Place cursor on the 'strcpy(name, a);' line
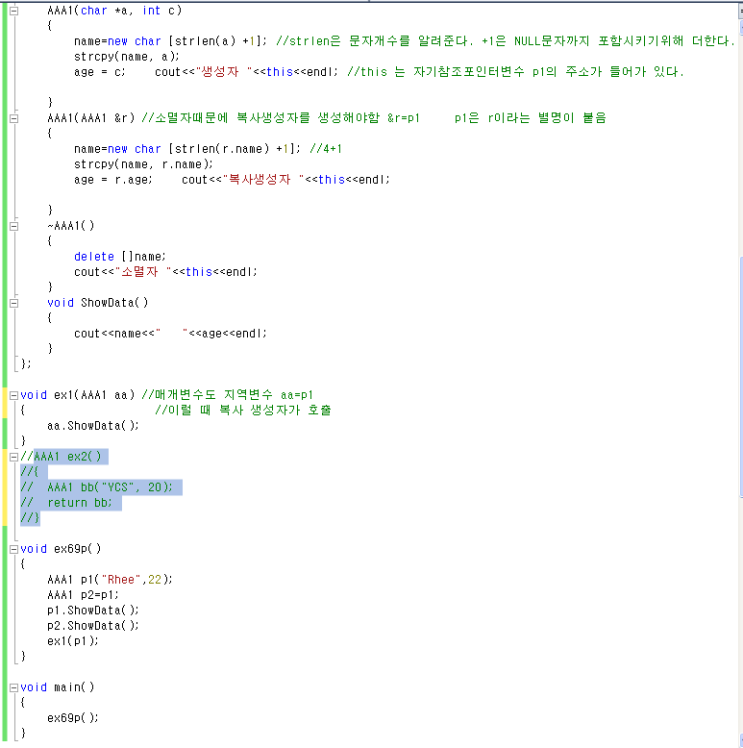 coord(126,57)
